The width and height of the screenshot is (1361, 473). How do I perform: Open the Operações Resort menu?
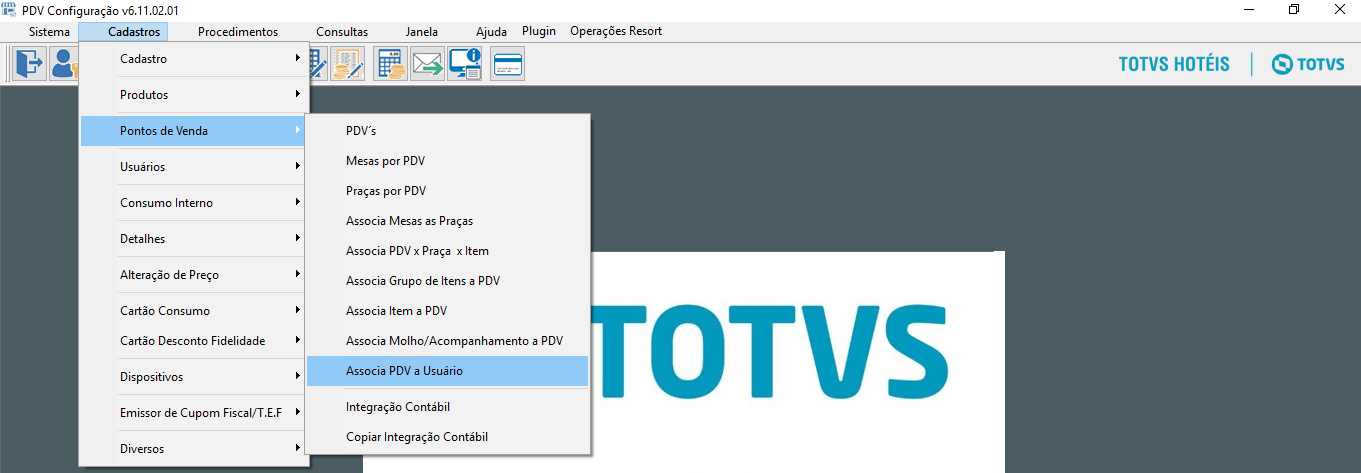[x=616, y=31]
